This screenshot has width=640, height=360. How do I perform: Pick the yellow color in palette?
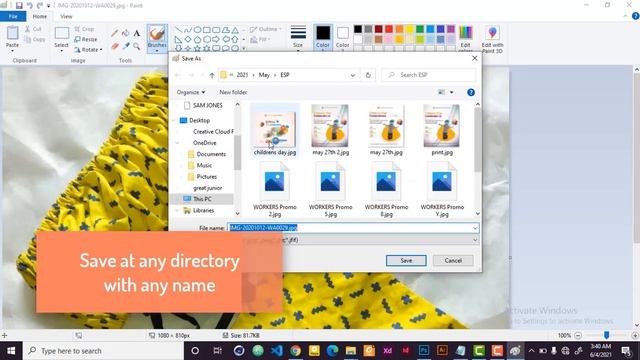click(409, 29)
